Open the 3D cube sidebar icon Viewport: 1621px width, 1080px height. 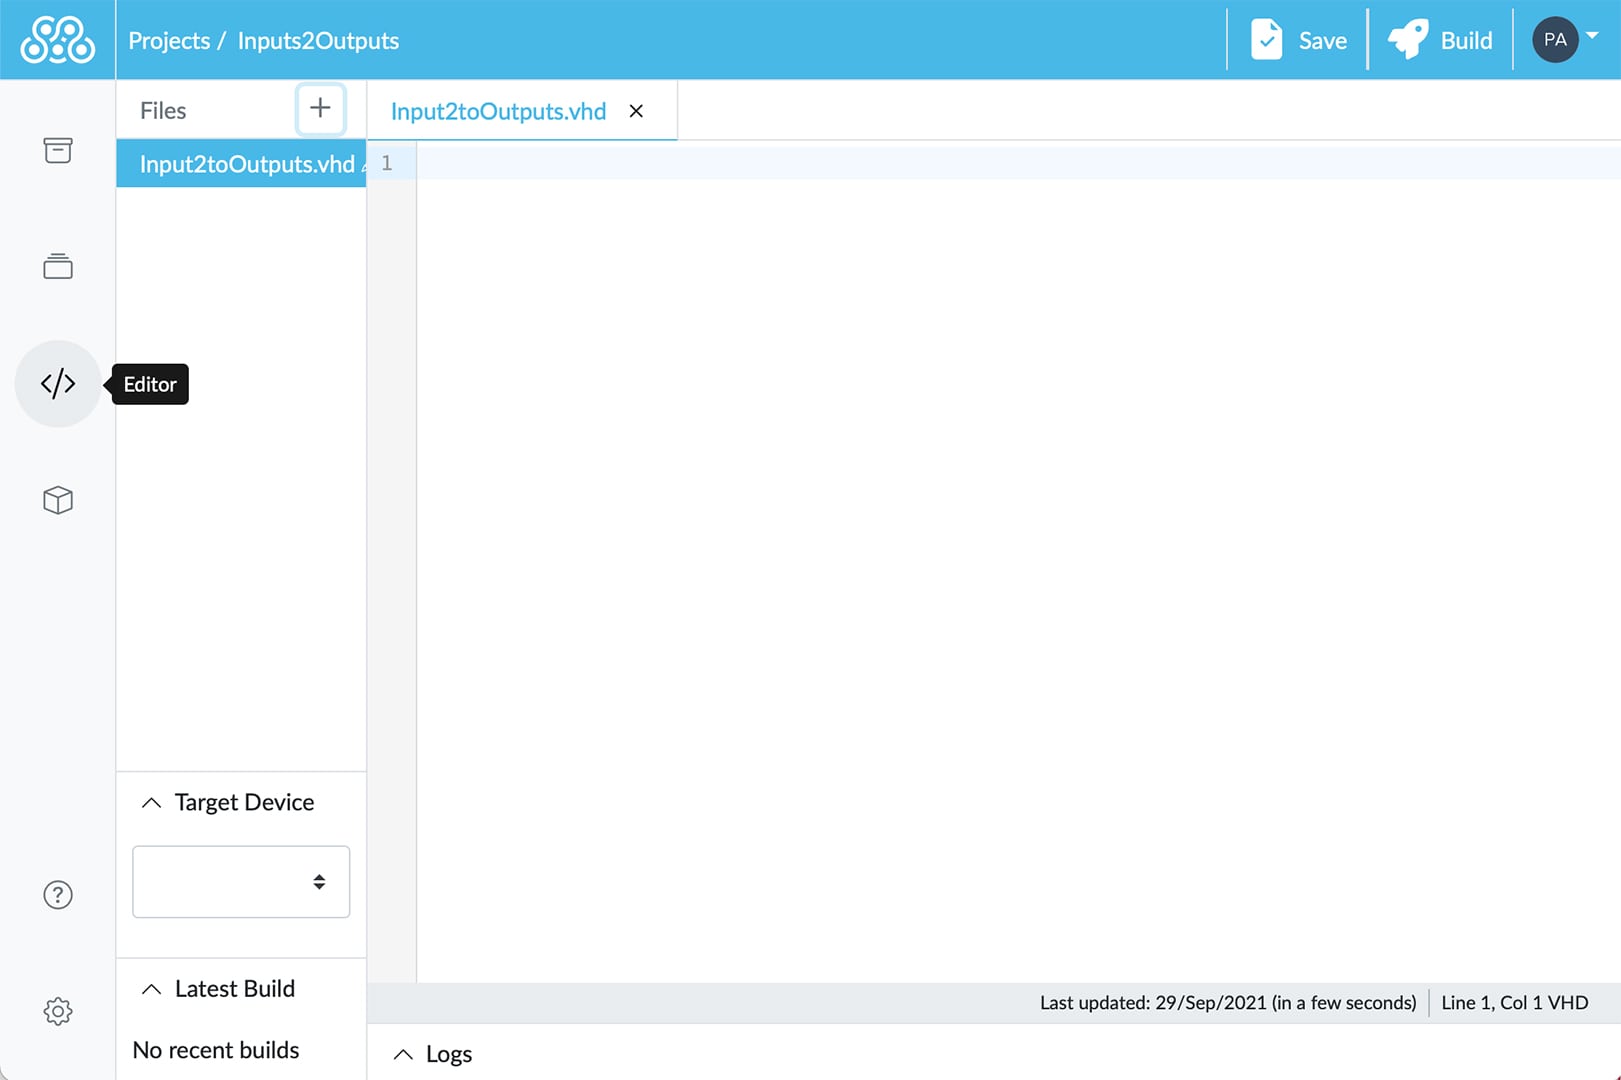[x=58, y=500]
